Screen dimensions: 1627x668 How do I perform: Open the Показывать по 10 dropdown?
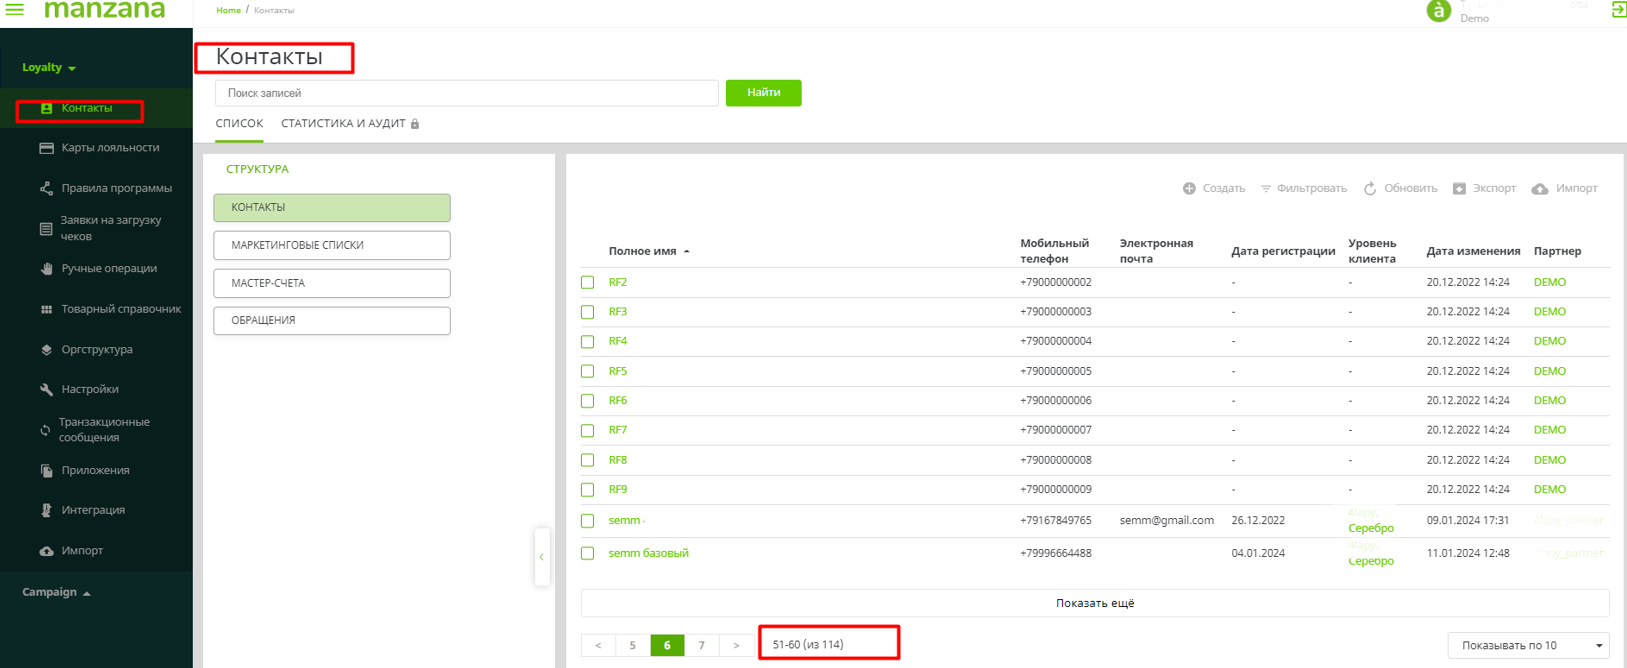[1527, 645]
